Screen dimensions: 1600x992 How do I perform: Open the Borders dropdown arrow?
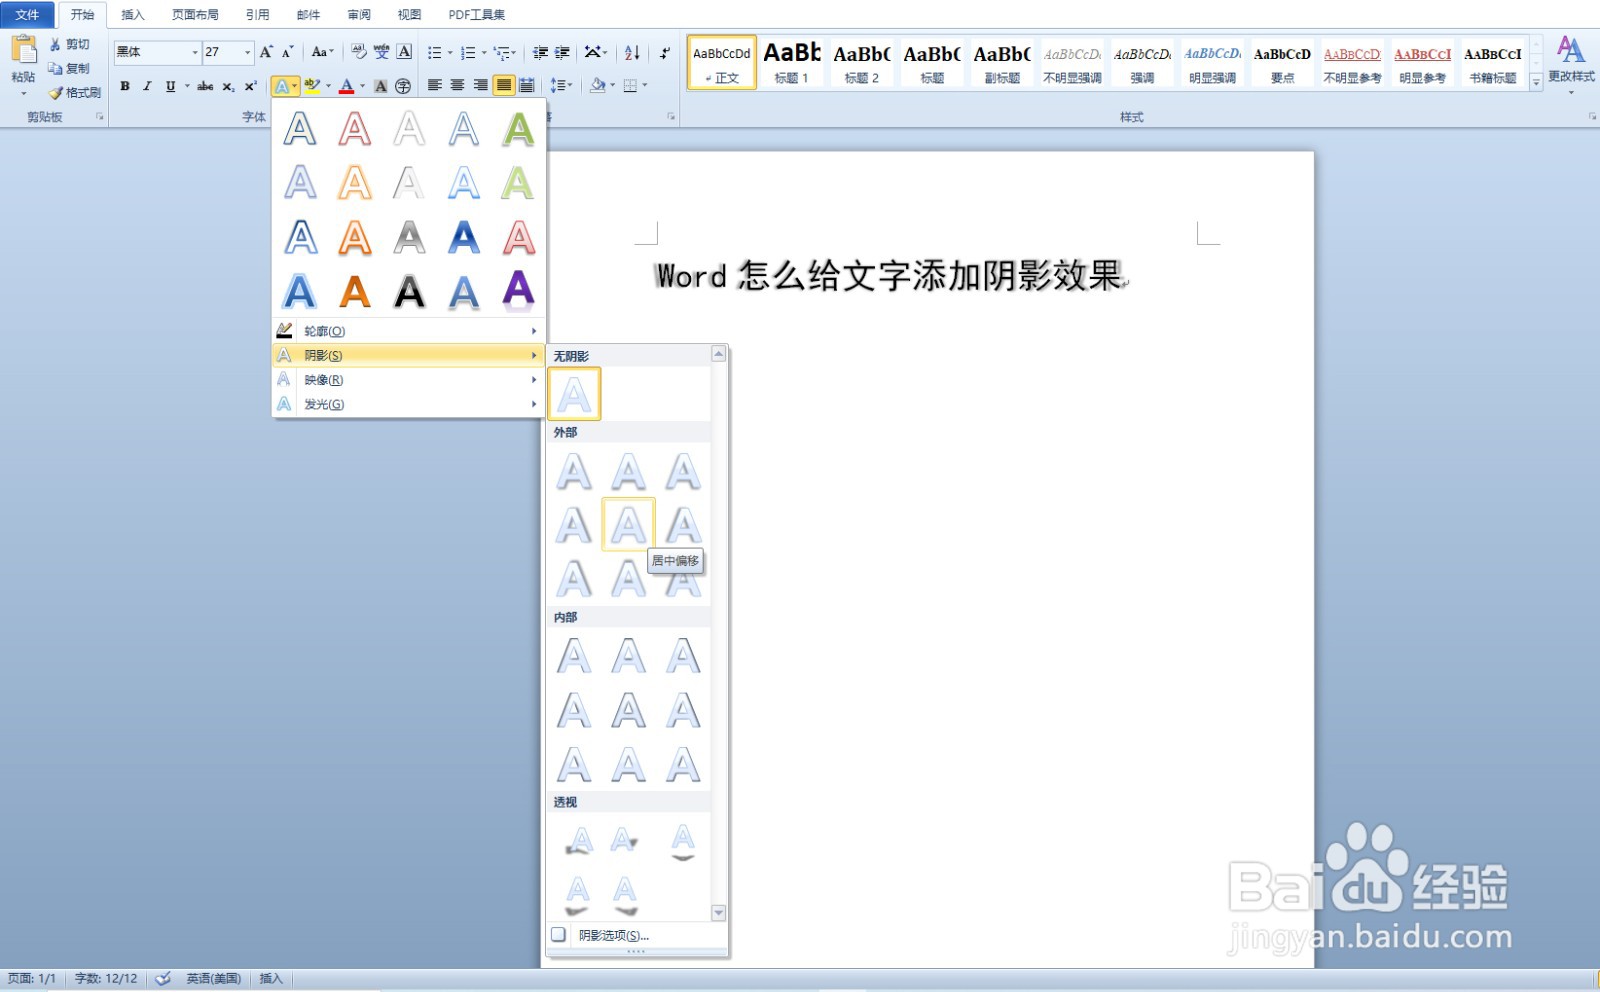[x=645, y=86]
